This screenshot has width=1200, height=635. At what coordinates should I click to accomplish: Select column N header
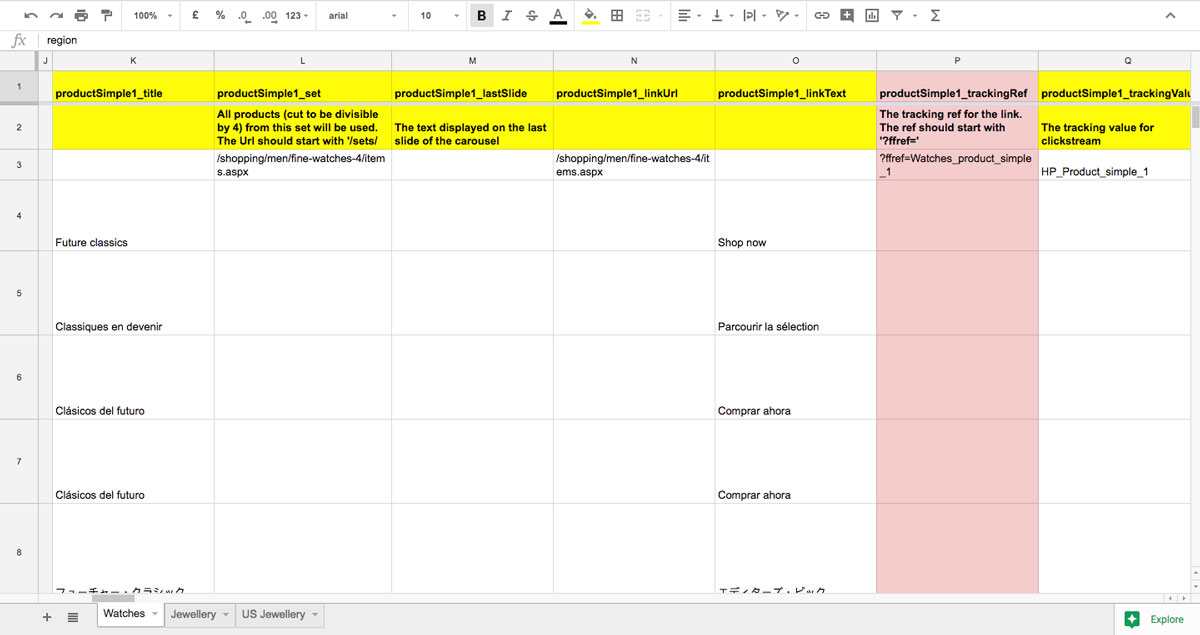pyautogui.click(x=634, y=61)
